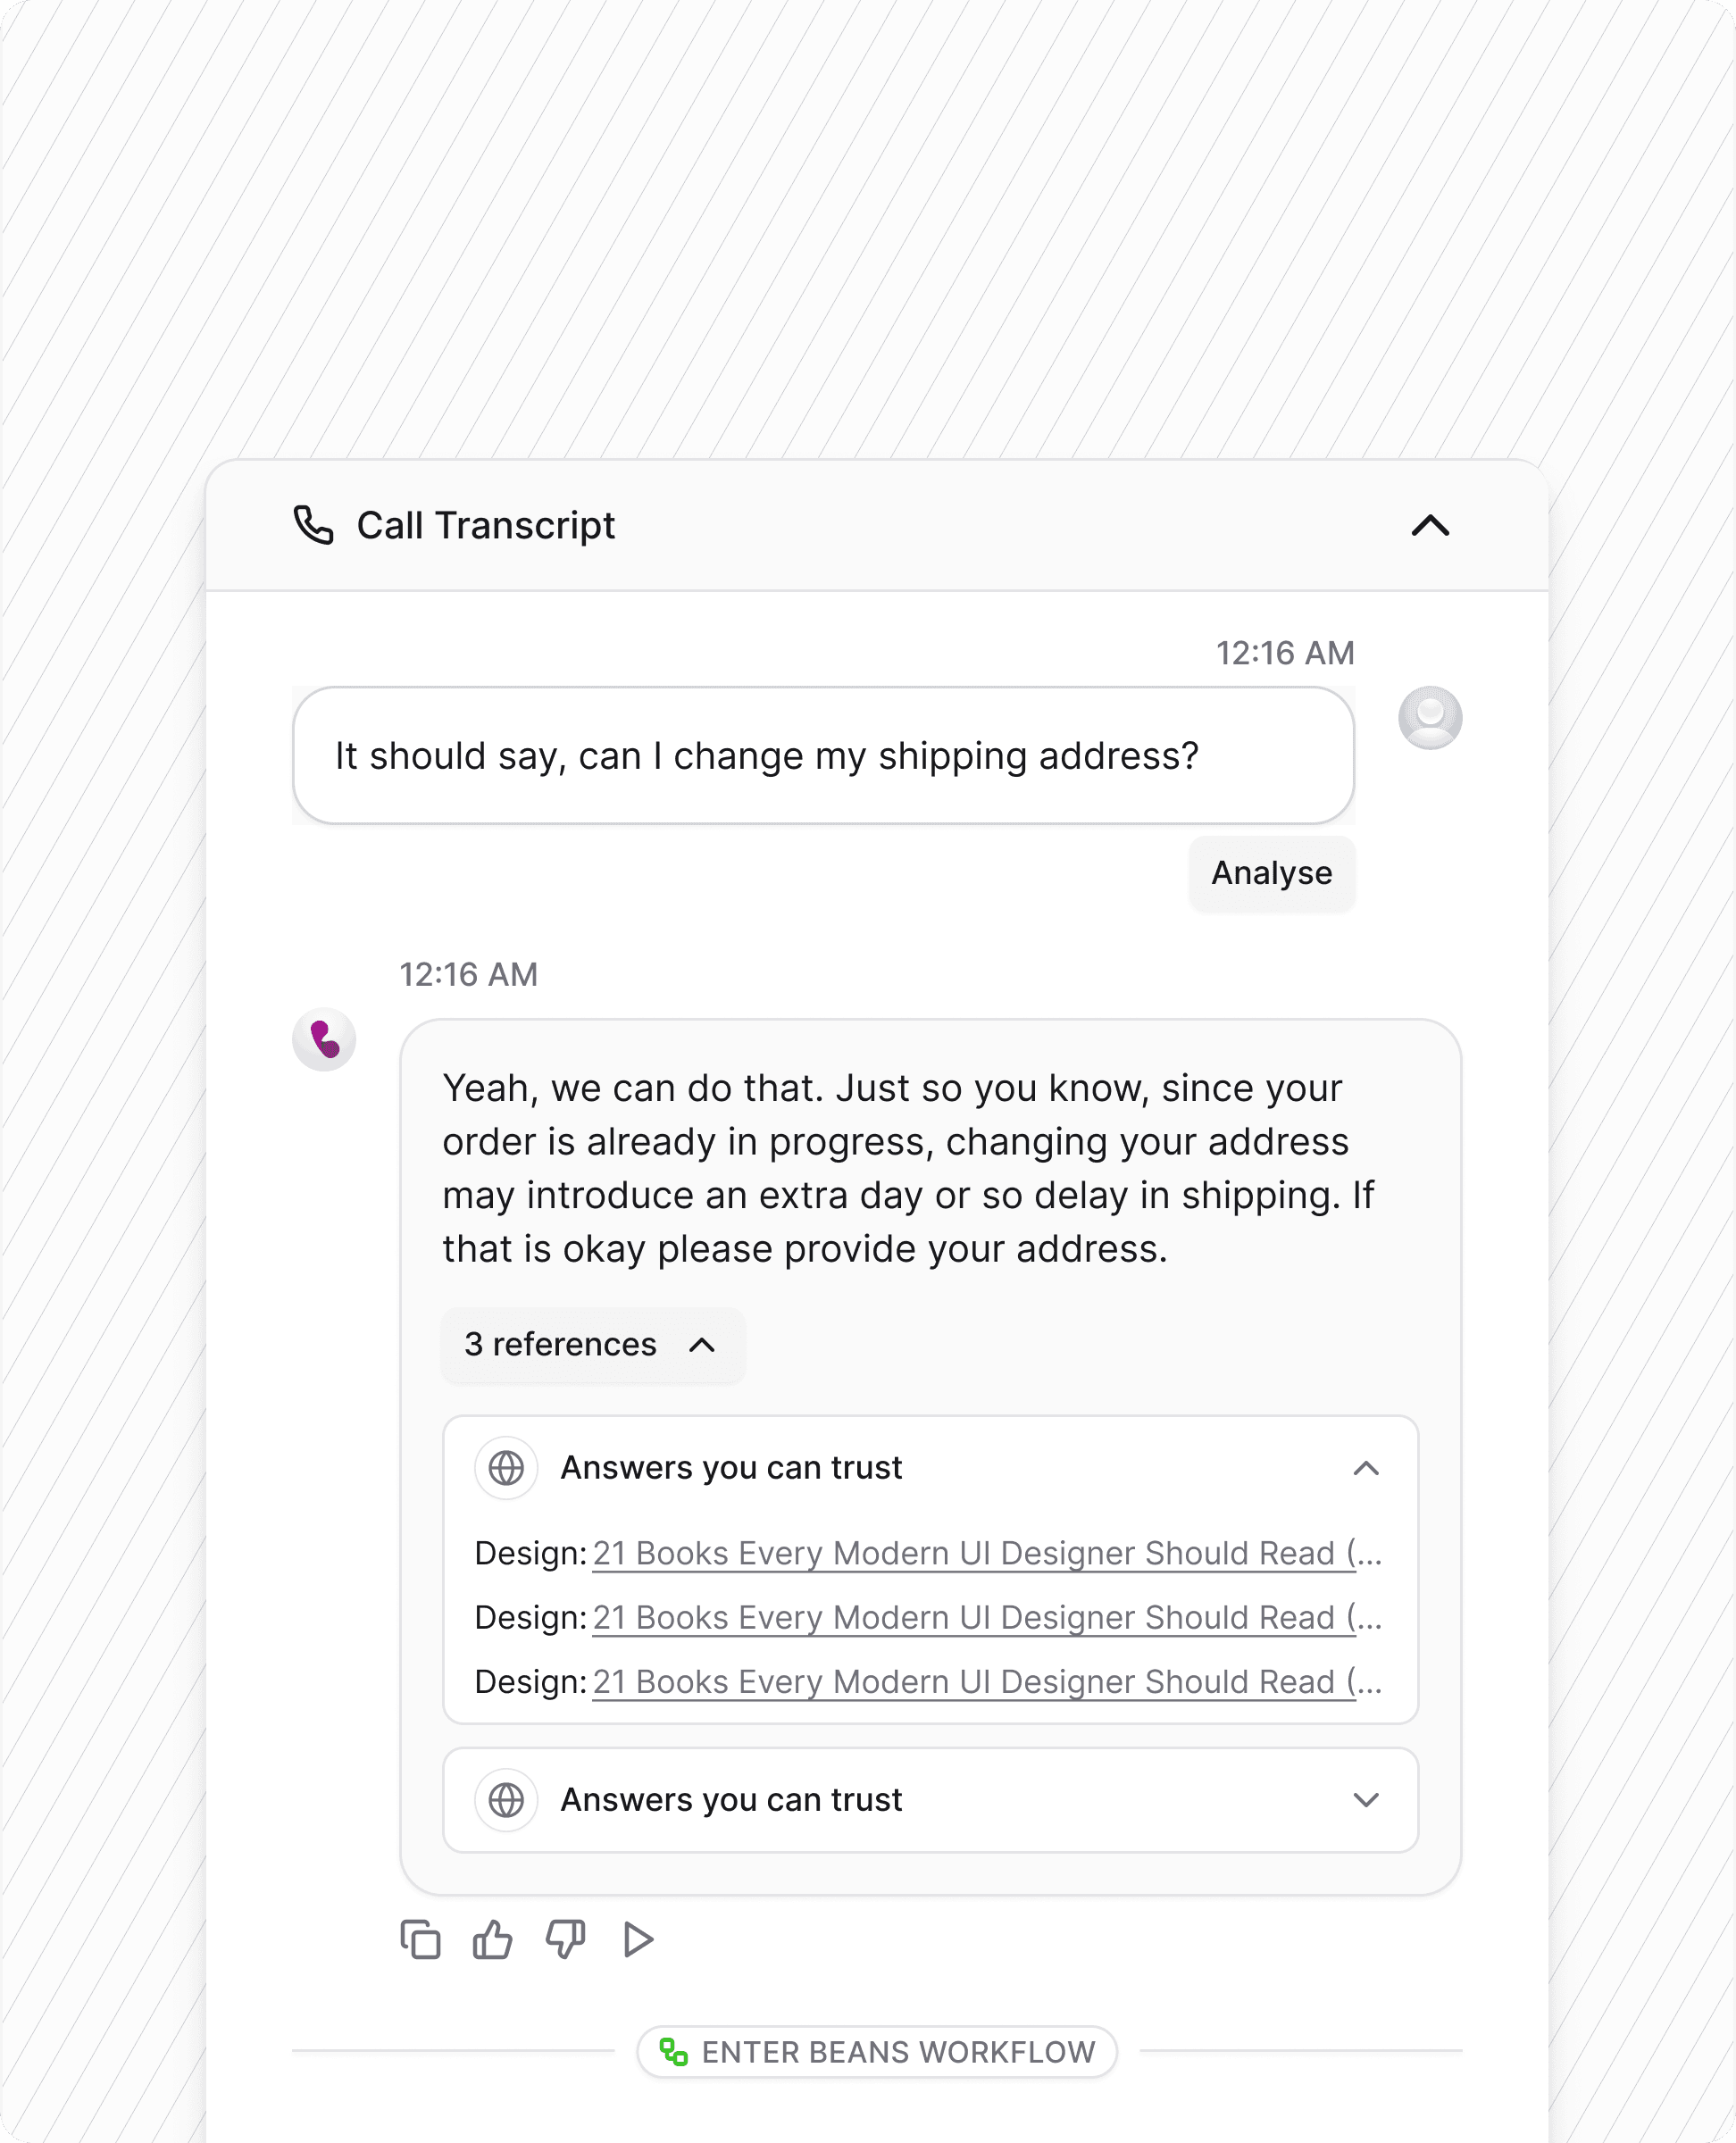Click the Analyse button
Screen dimensions: 1736x2143
pos(1271,873)
